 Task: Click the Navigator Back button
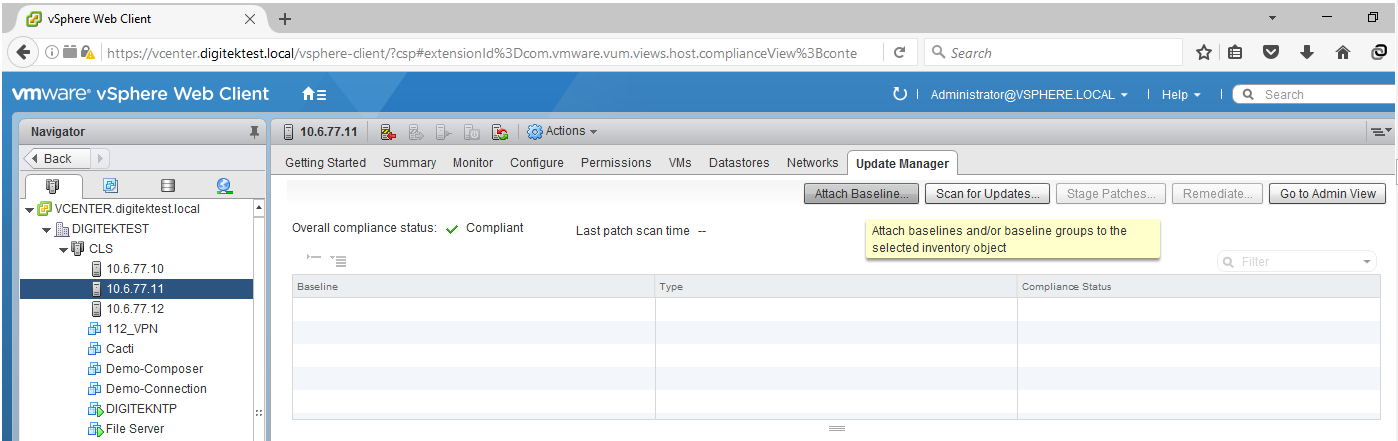coord(59,158)
